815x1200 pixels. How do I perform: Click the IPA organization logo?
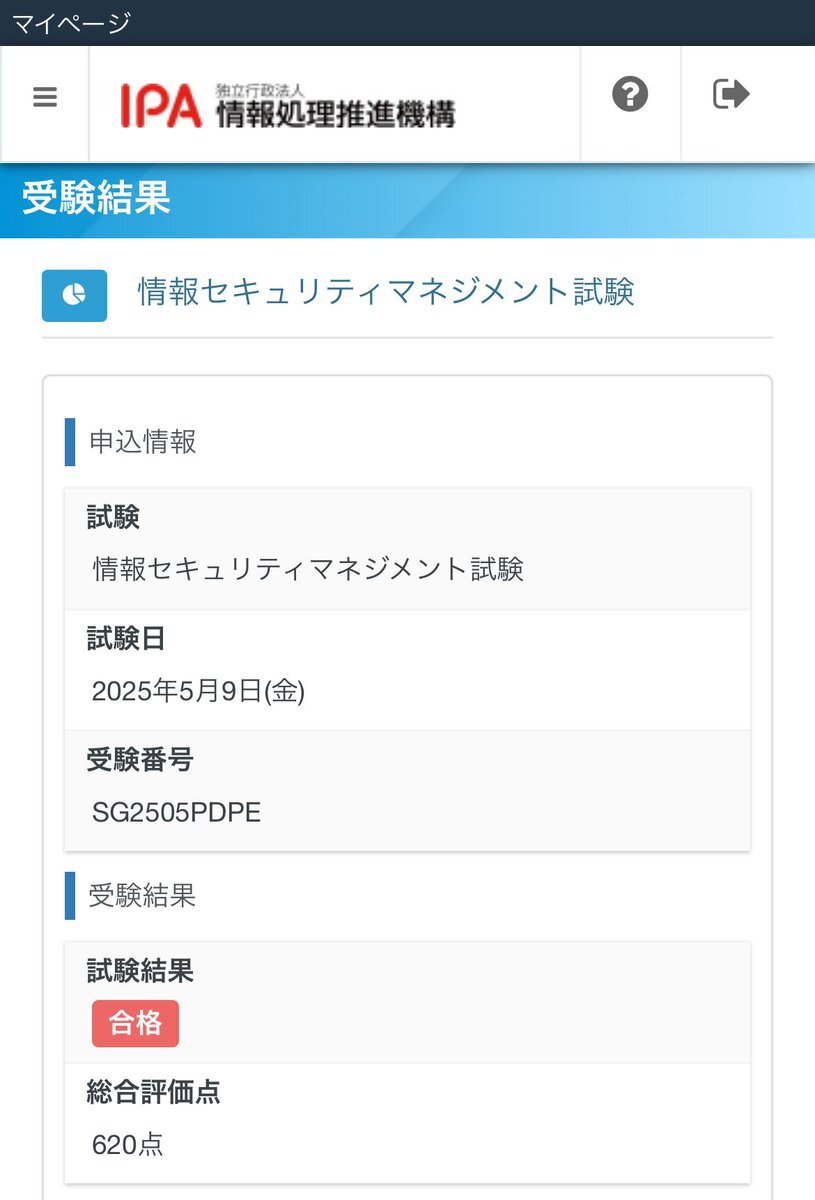pyautogui.click(x=288, y=105)
